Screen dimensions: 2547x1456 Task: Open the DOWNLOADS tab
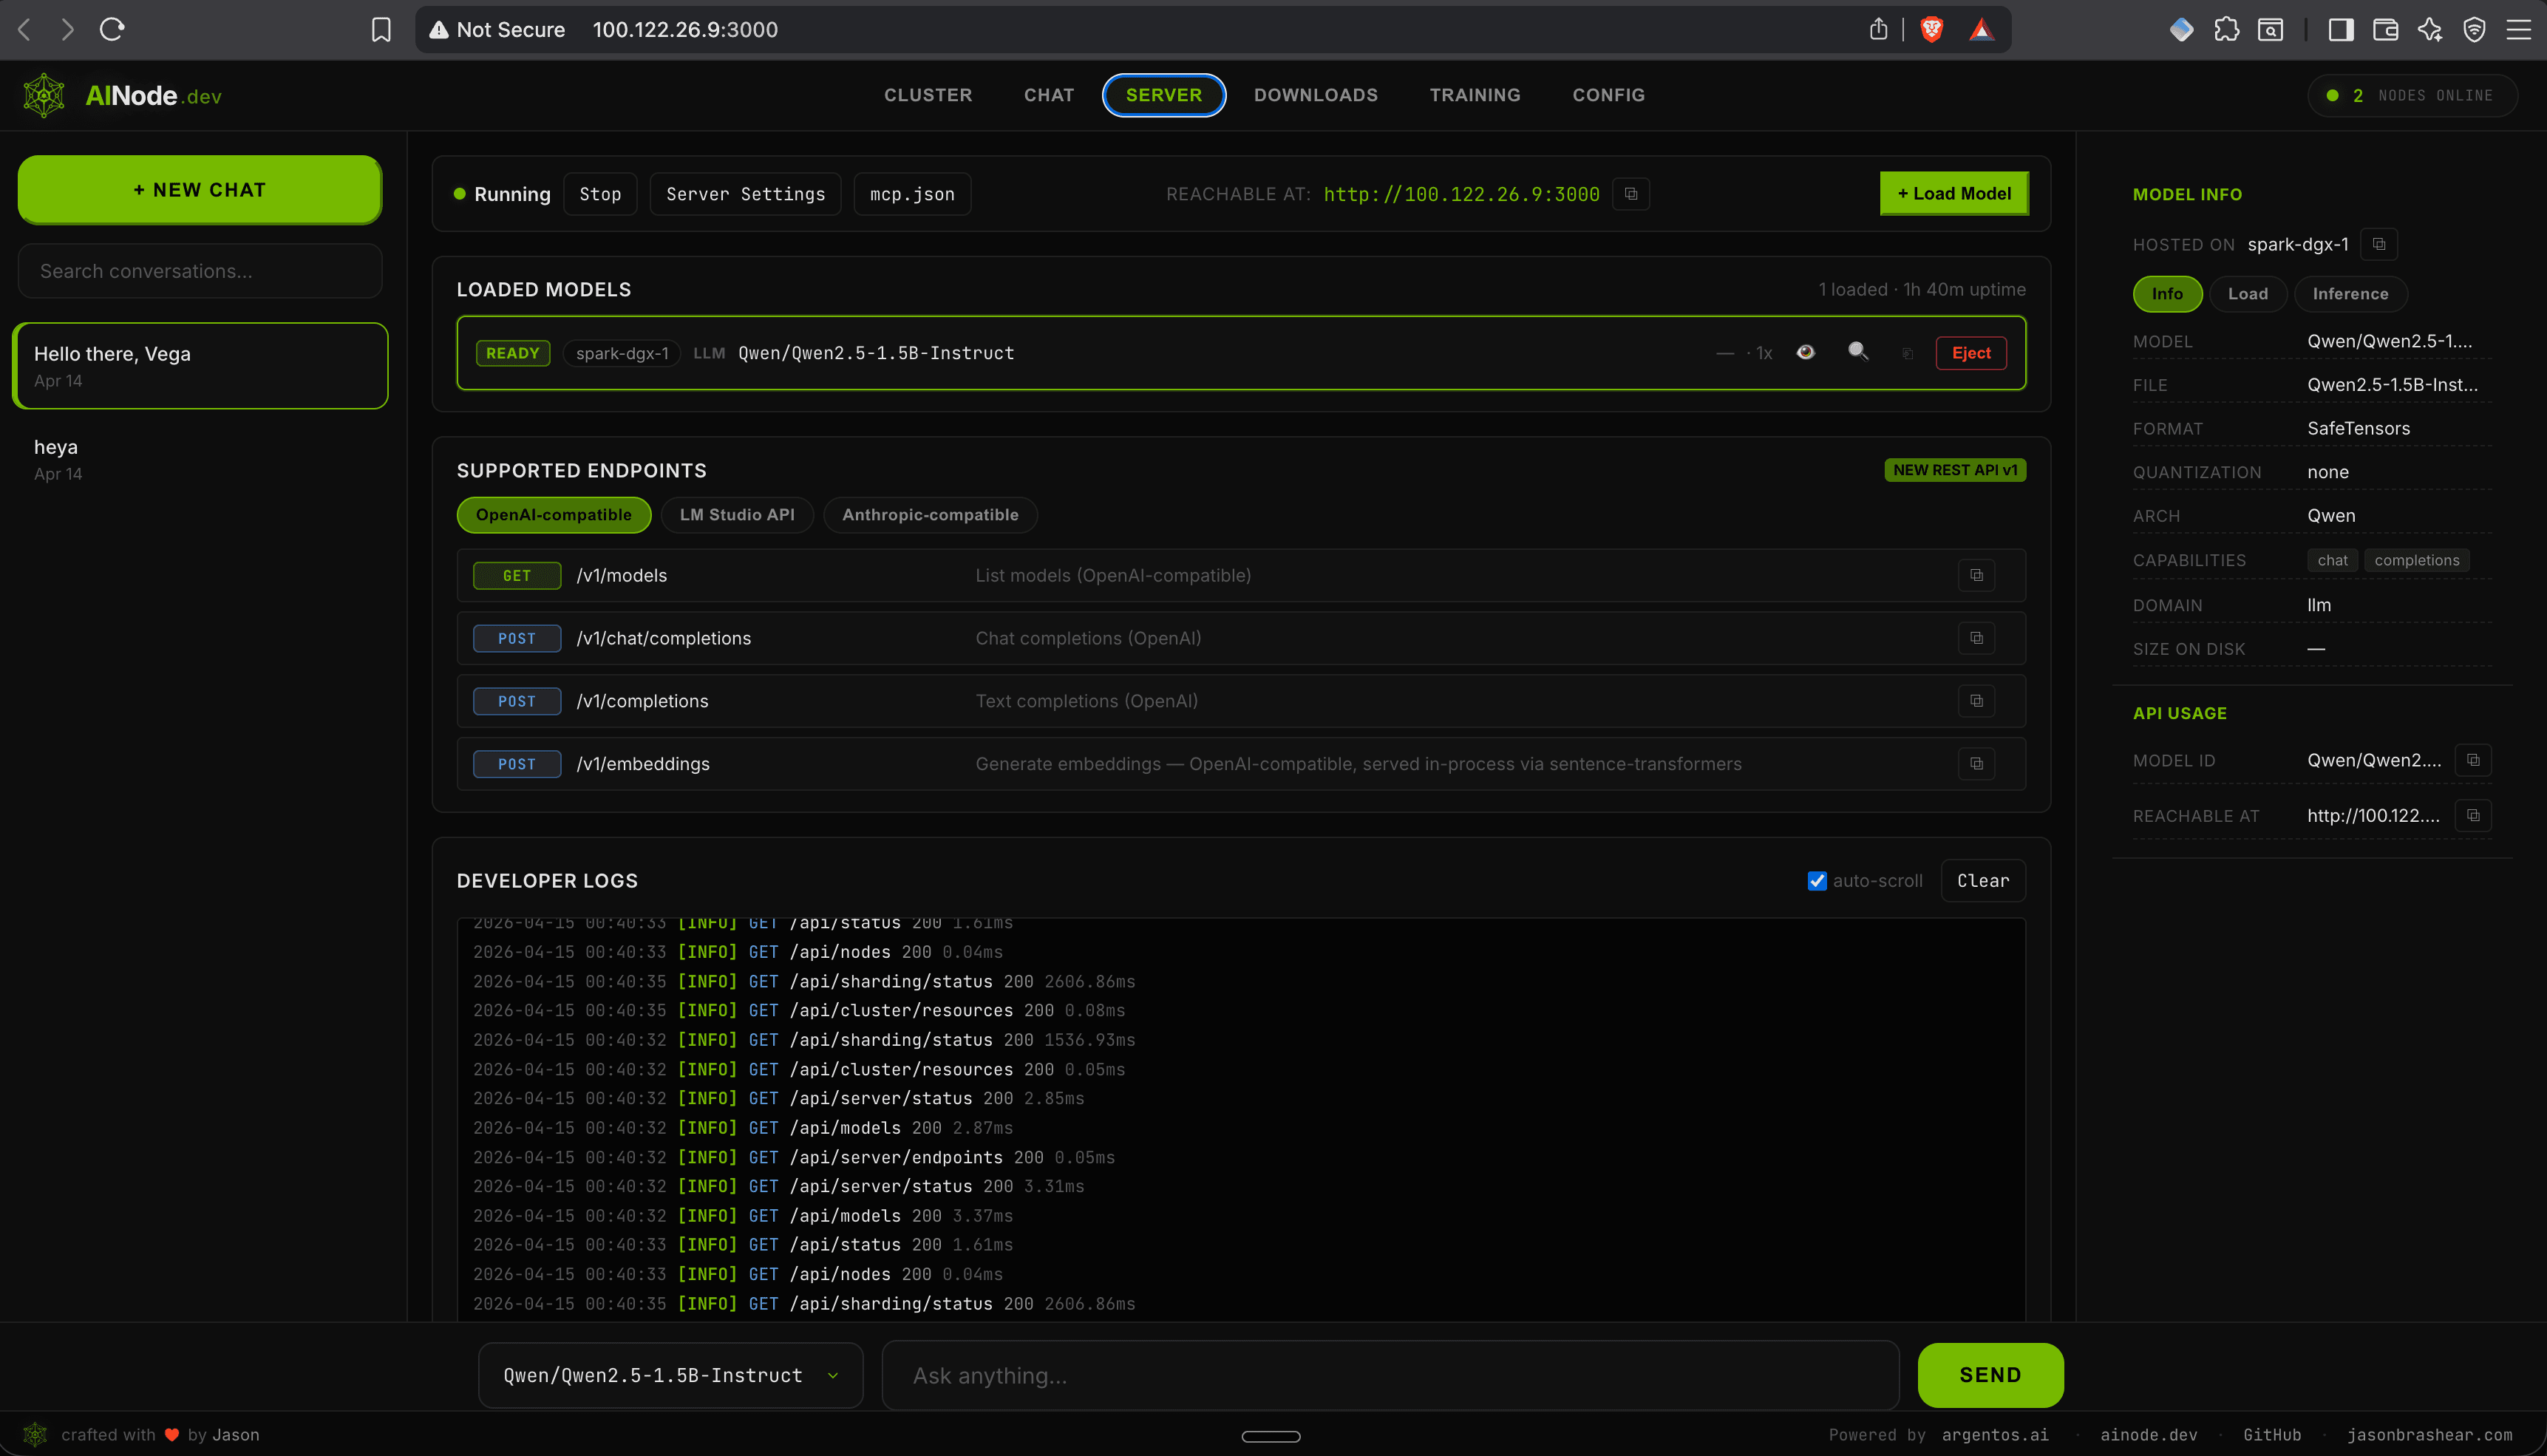pos(1315,95)
